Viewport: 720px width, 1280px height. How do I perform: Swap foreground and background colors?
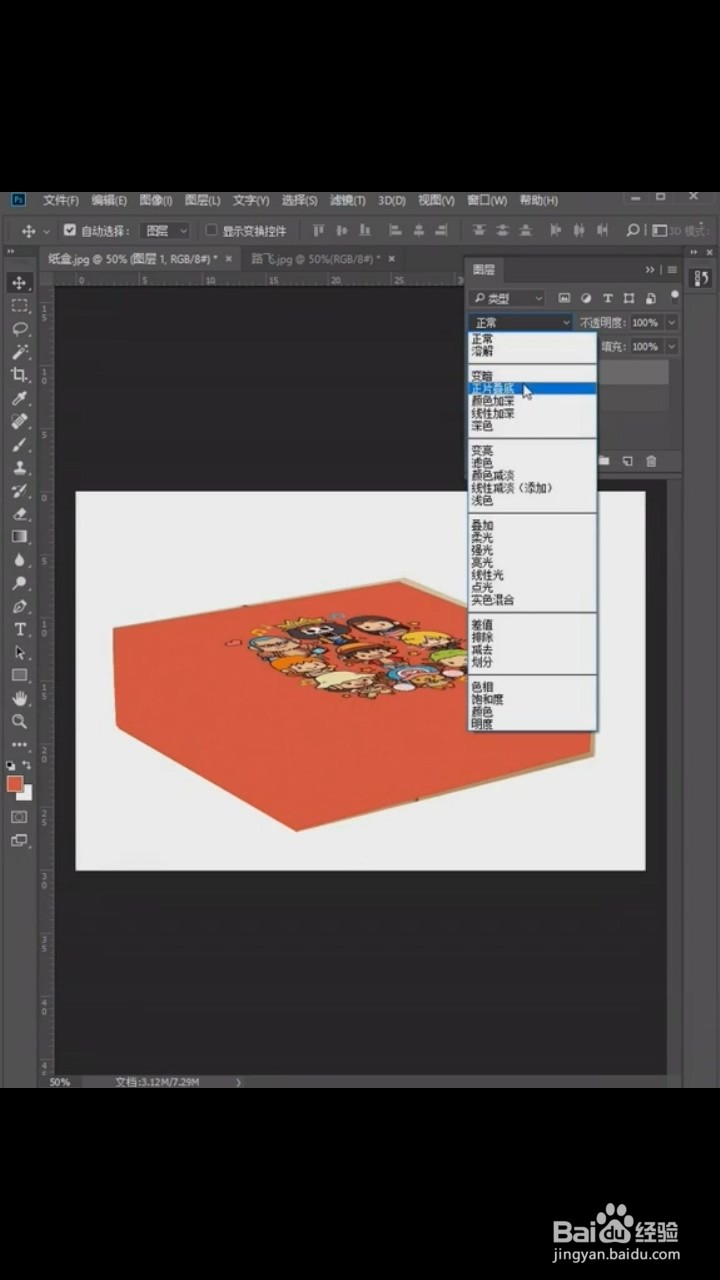click(x=27, y=765)
